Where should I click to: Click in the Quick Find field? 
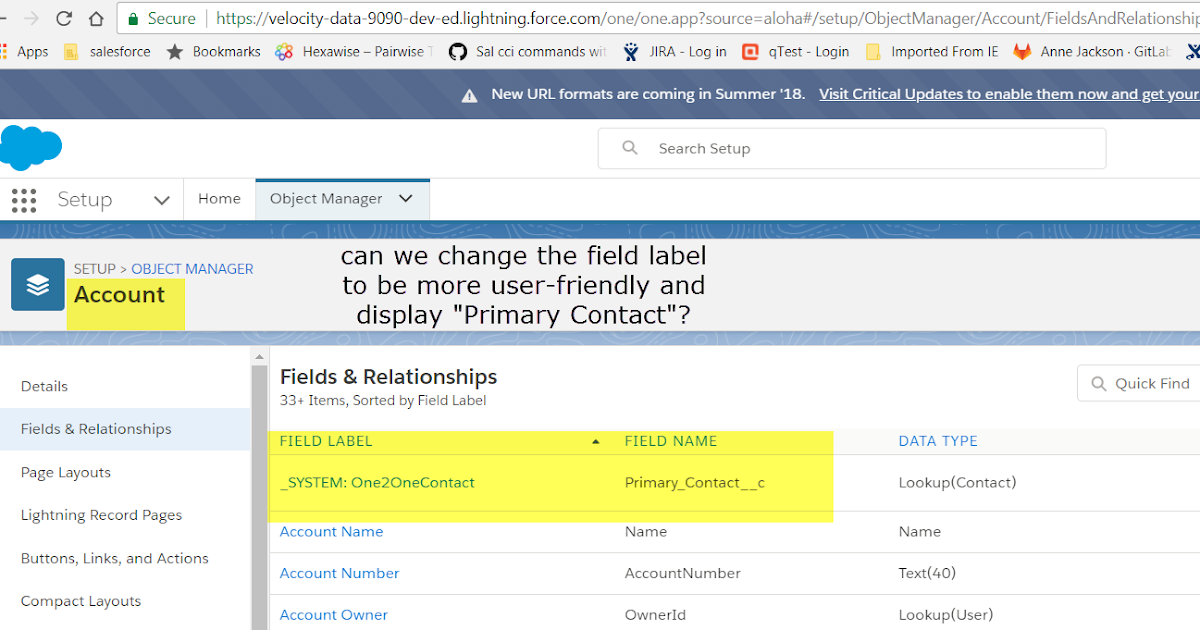1138,383
